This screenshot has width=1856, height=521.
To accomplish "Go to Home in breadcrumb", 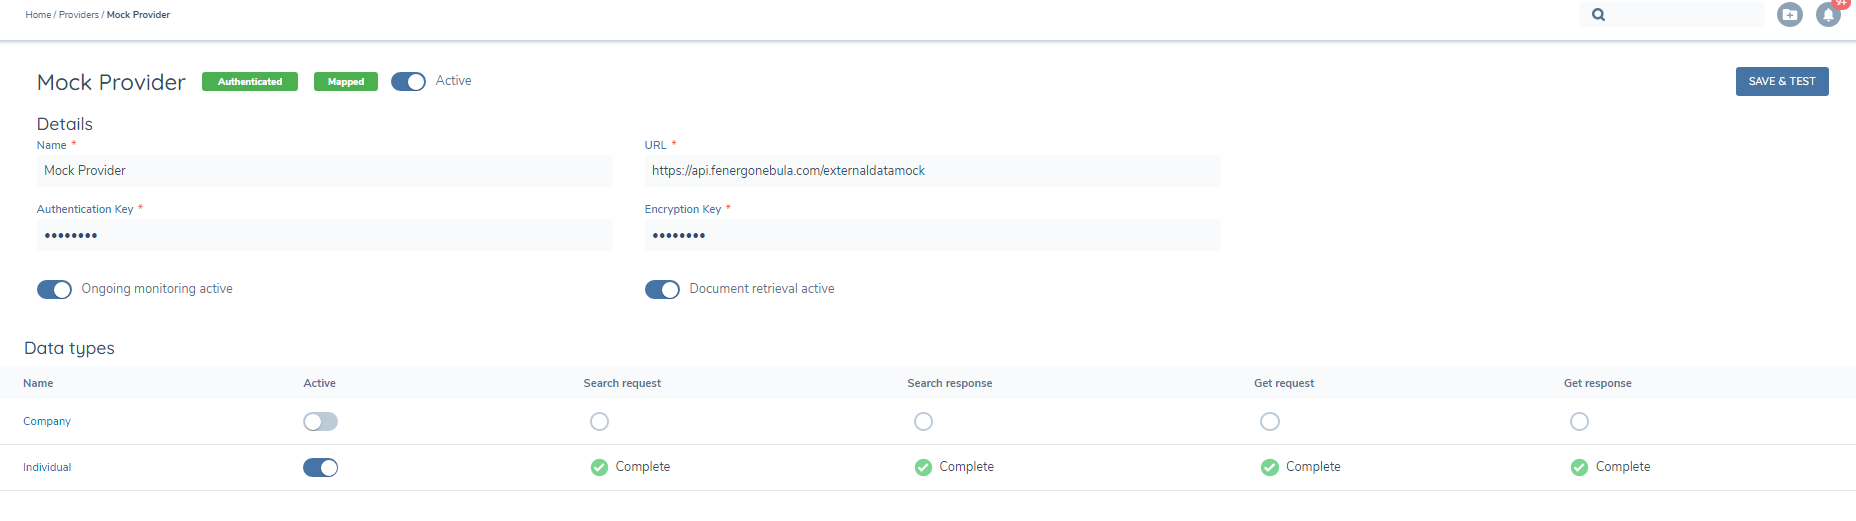I will click(x=38, y=15).
